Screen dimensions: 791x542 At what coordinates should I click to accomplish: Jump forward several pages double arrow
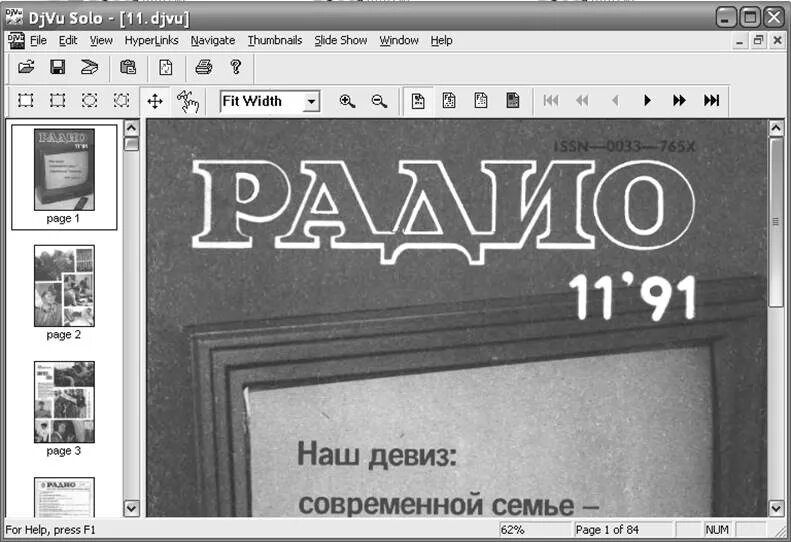click(679, 100)
